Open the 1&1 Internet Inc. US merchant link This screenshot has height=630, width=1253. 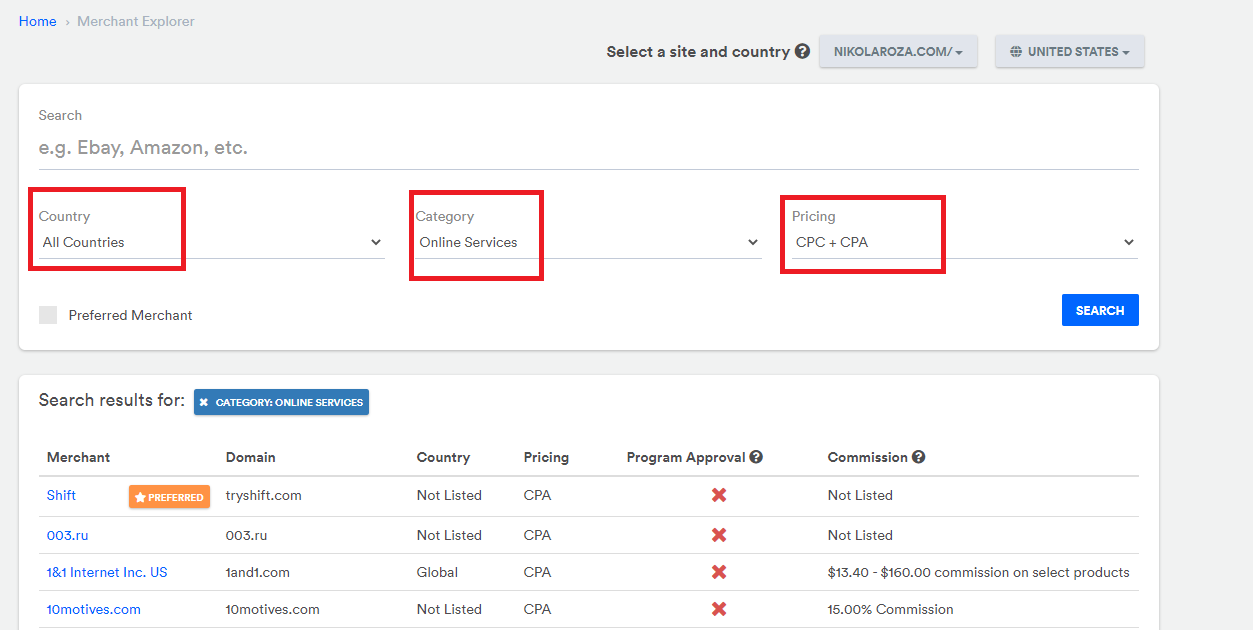[107, 573]
